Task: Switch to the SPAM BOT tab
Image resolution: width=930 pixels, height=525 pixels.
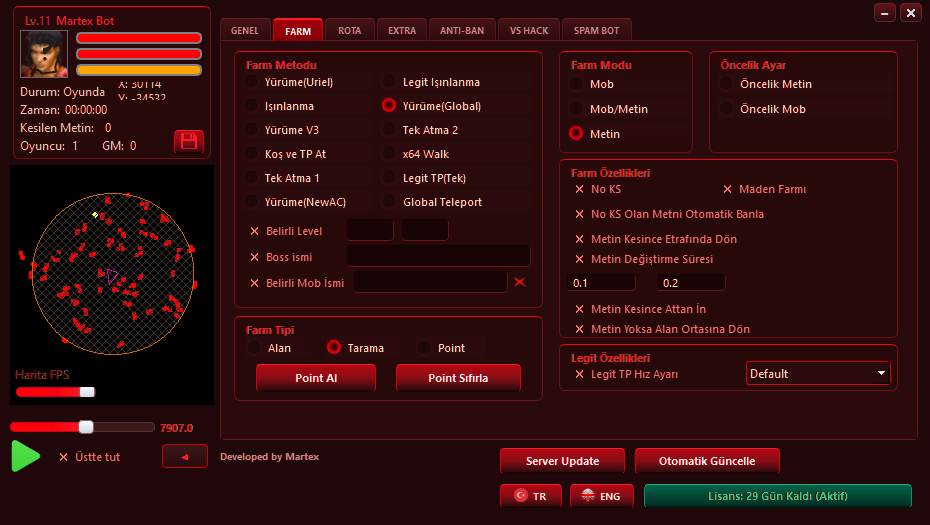Action: [x=597, y=30]
